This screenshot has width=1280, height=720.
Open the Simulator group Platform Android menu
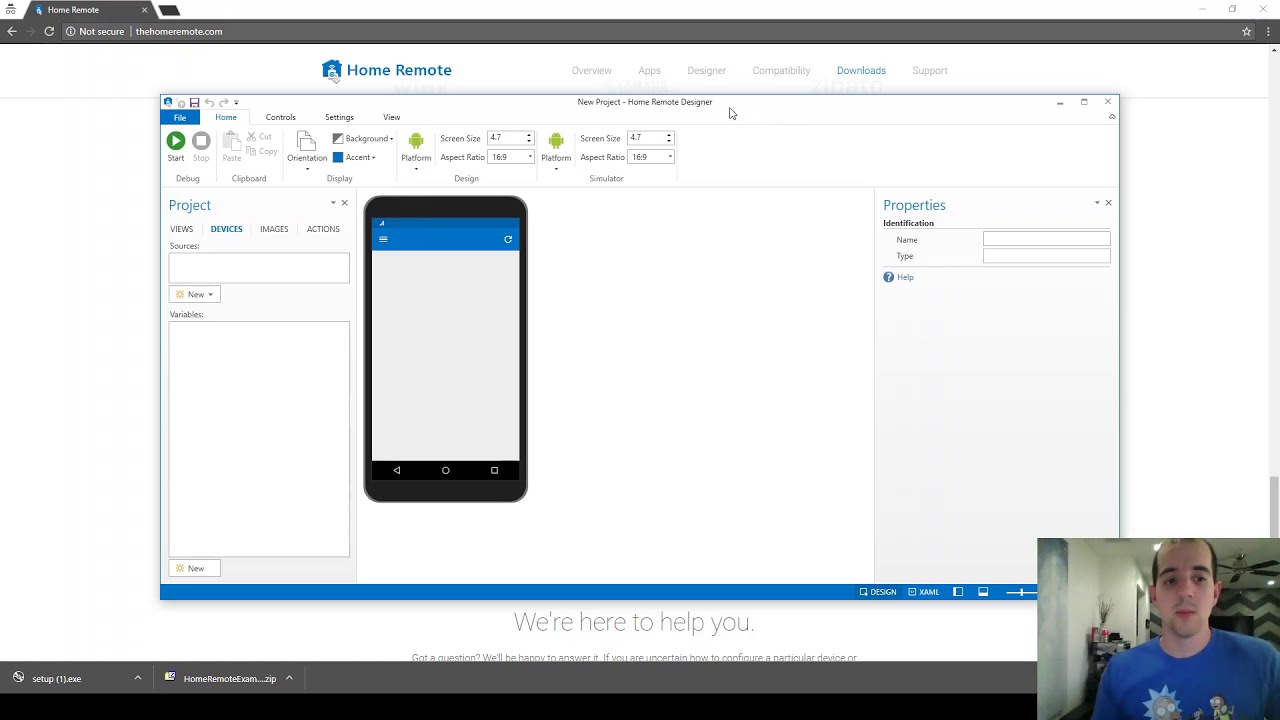click(x=556, y=150)
